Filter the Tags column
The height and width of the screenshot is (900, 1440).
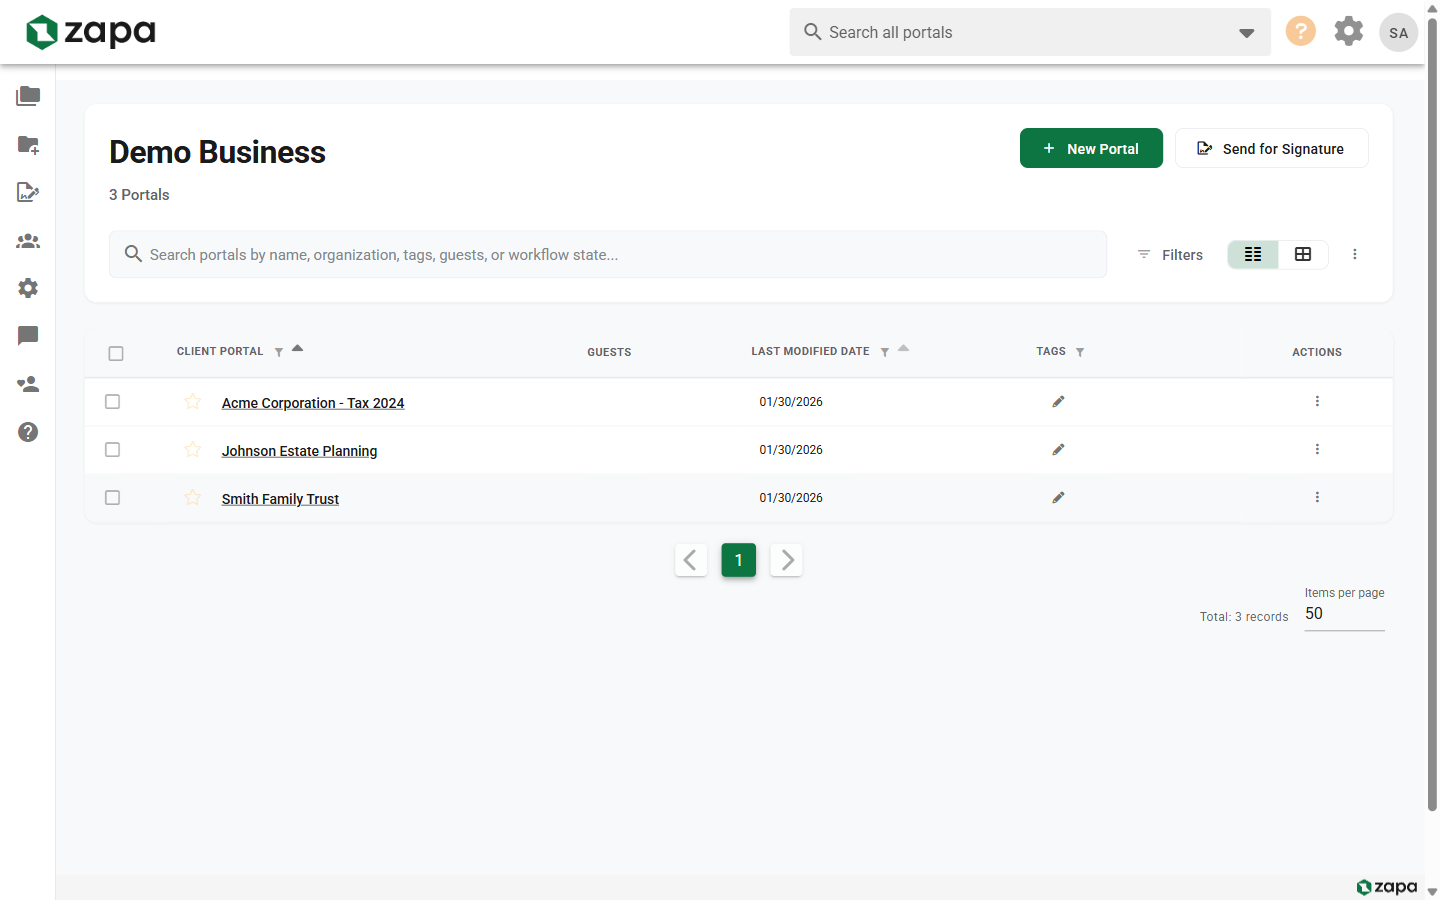(1080, 352)
